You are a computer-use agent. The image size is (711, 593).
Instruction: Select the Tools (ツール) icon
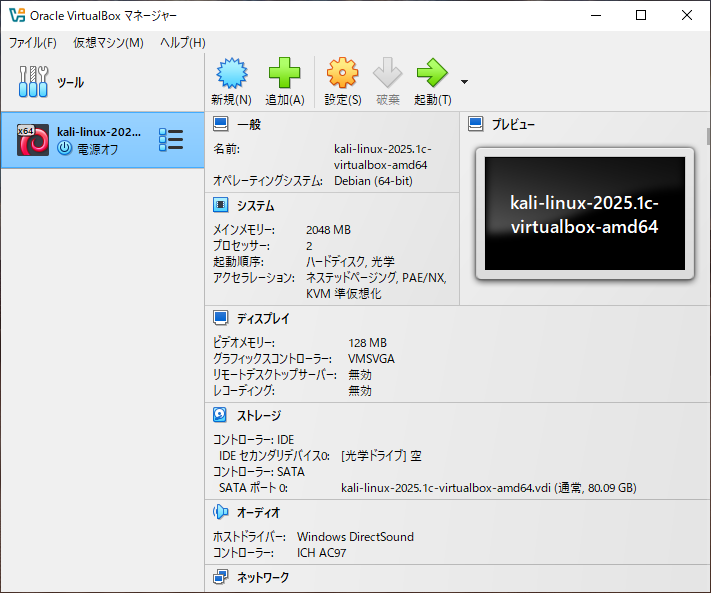[33, 82]
